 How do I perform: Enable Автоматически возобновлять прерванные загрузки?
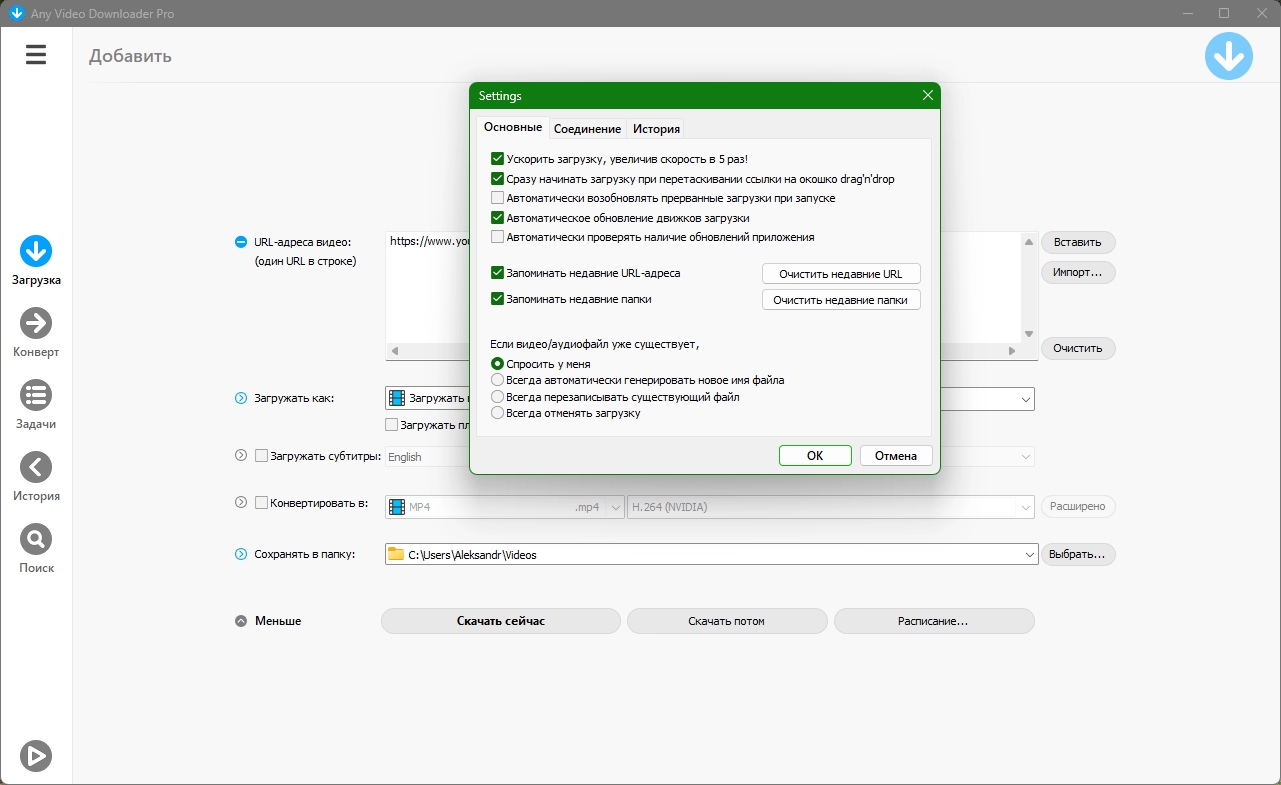point(497,198)
